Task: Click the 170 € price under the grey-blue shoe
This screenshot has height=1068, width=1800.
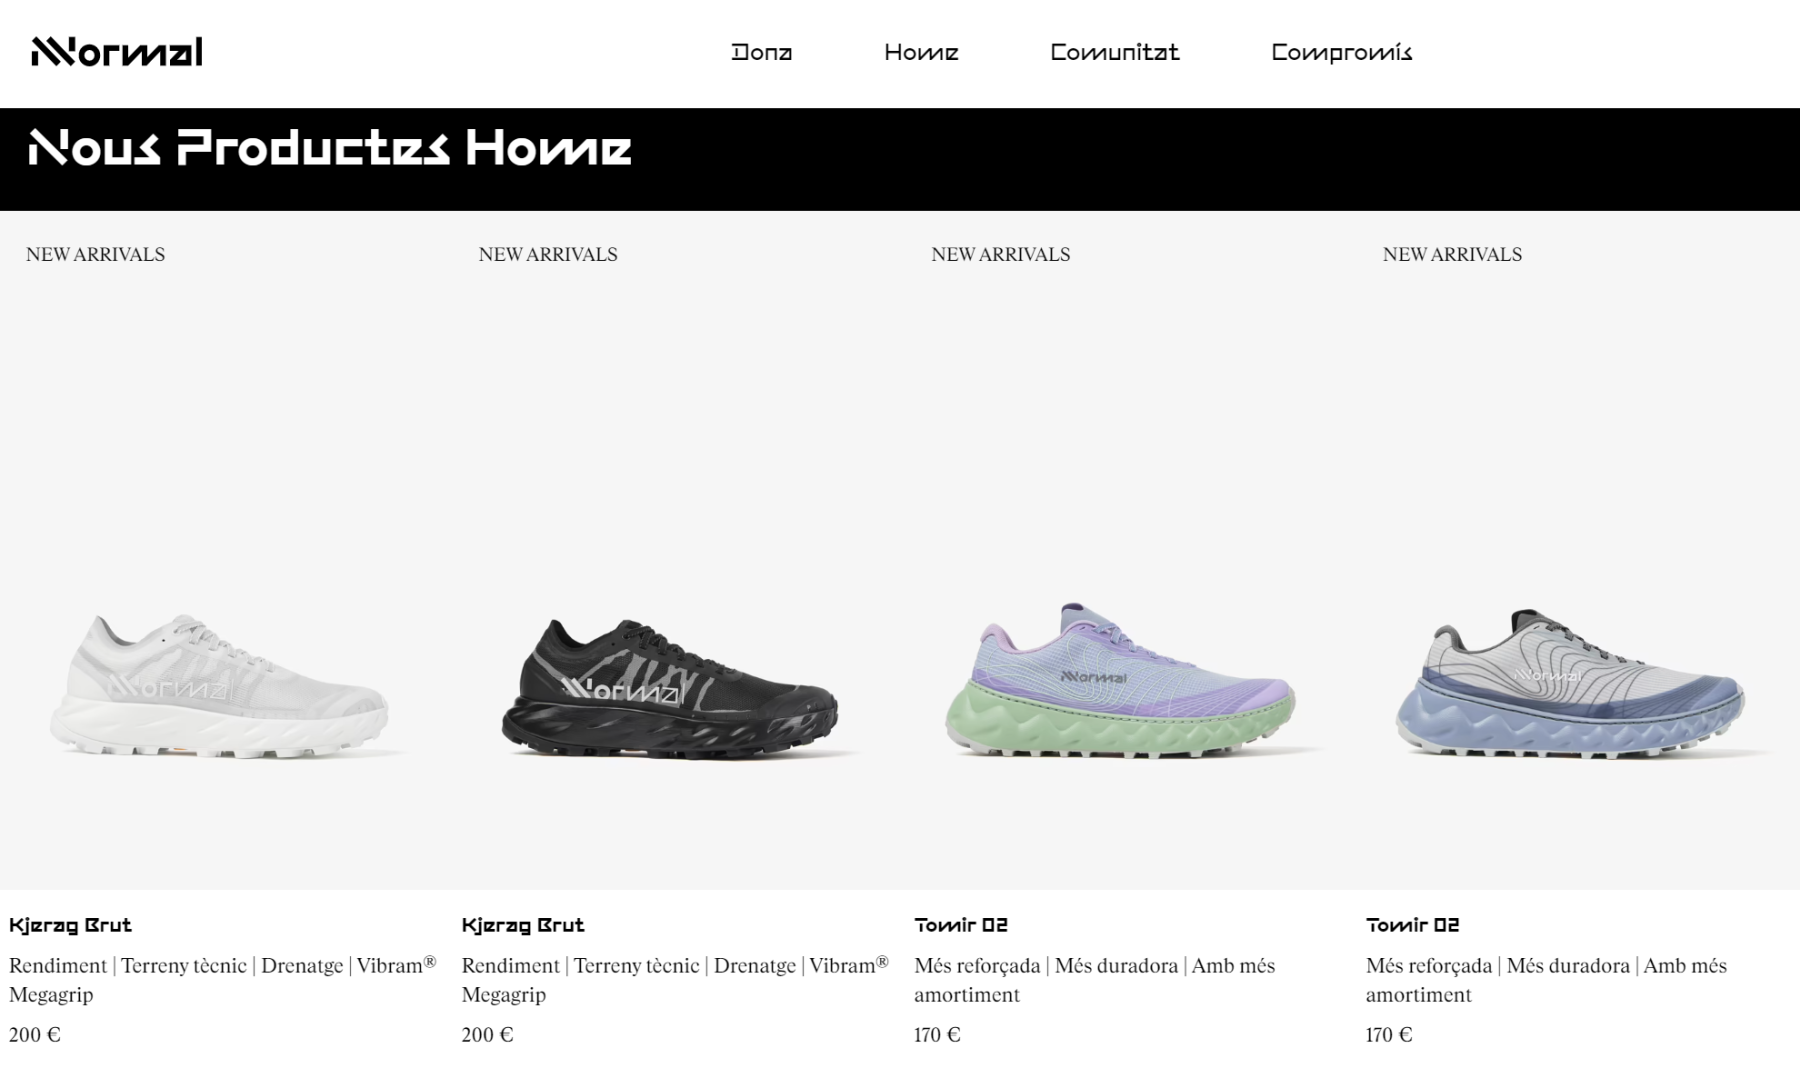Action: click(1389, 1035)
